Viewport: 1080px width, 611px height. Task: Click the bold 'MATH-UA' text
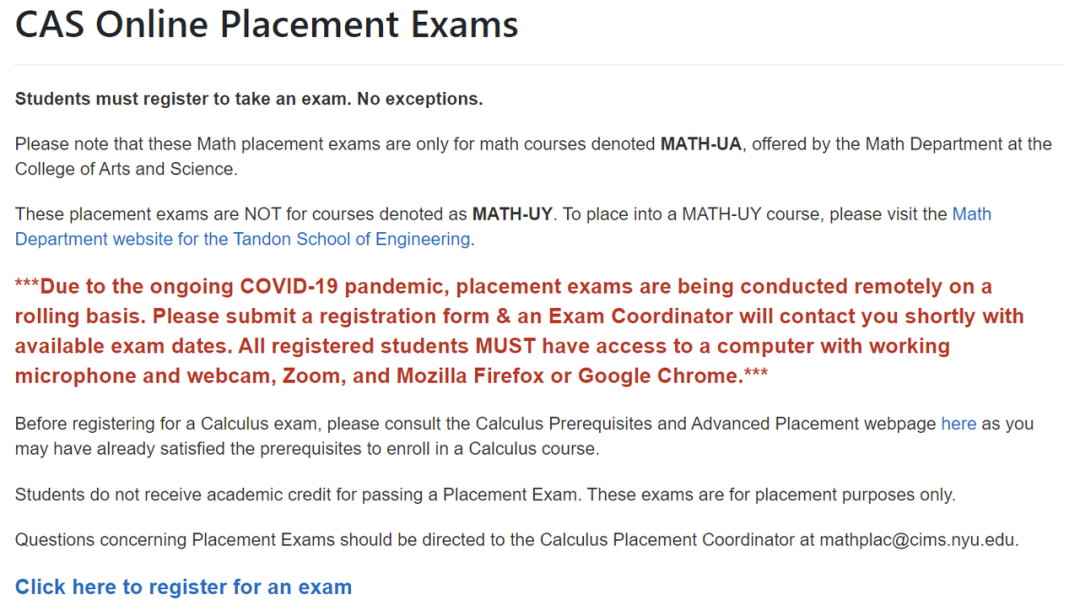point(700,144)
